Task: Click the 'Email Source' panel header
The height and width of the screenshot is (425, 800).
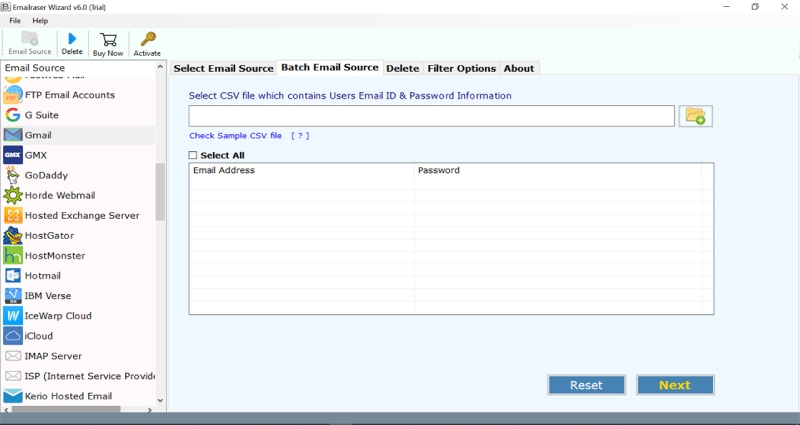Action: pos(35,68)
